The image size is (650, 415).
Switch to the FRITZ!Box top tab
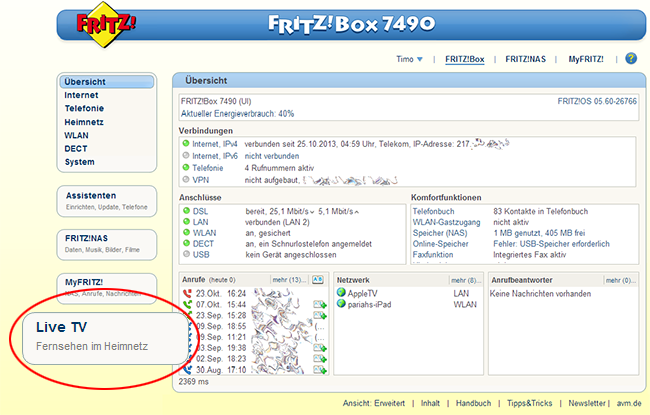coord(465,59)
